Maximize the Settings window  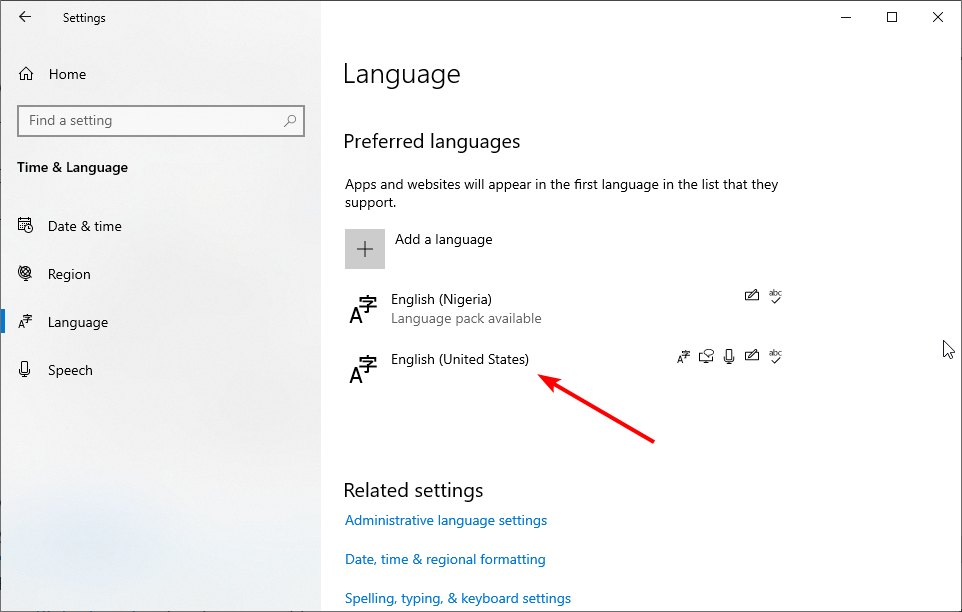tap(892, 17)
